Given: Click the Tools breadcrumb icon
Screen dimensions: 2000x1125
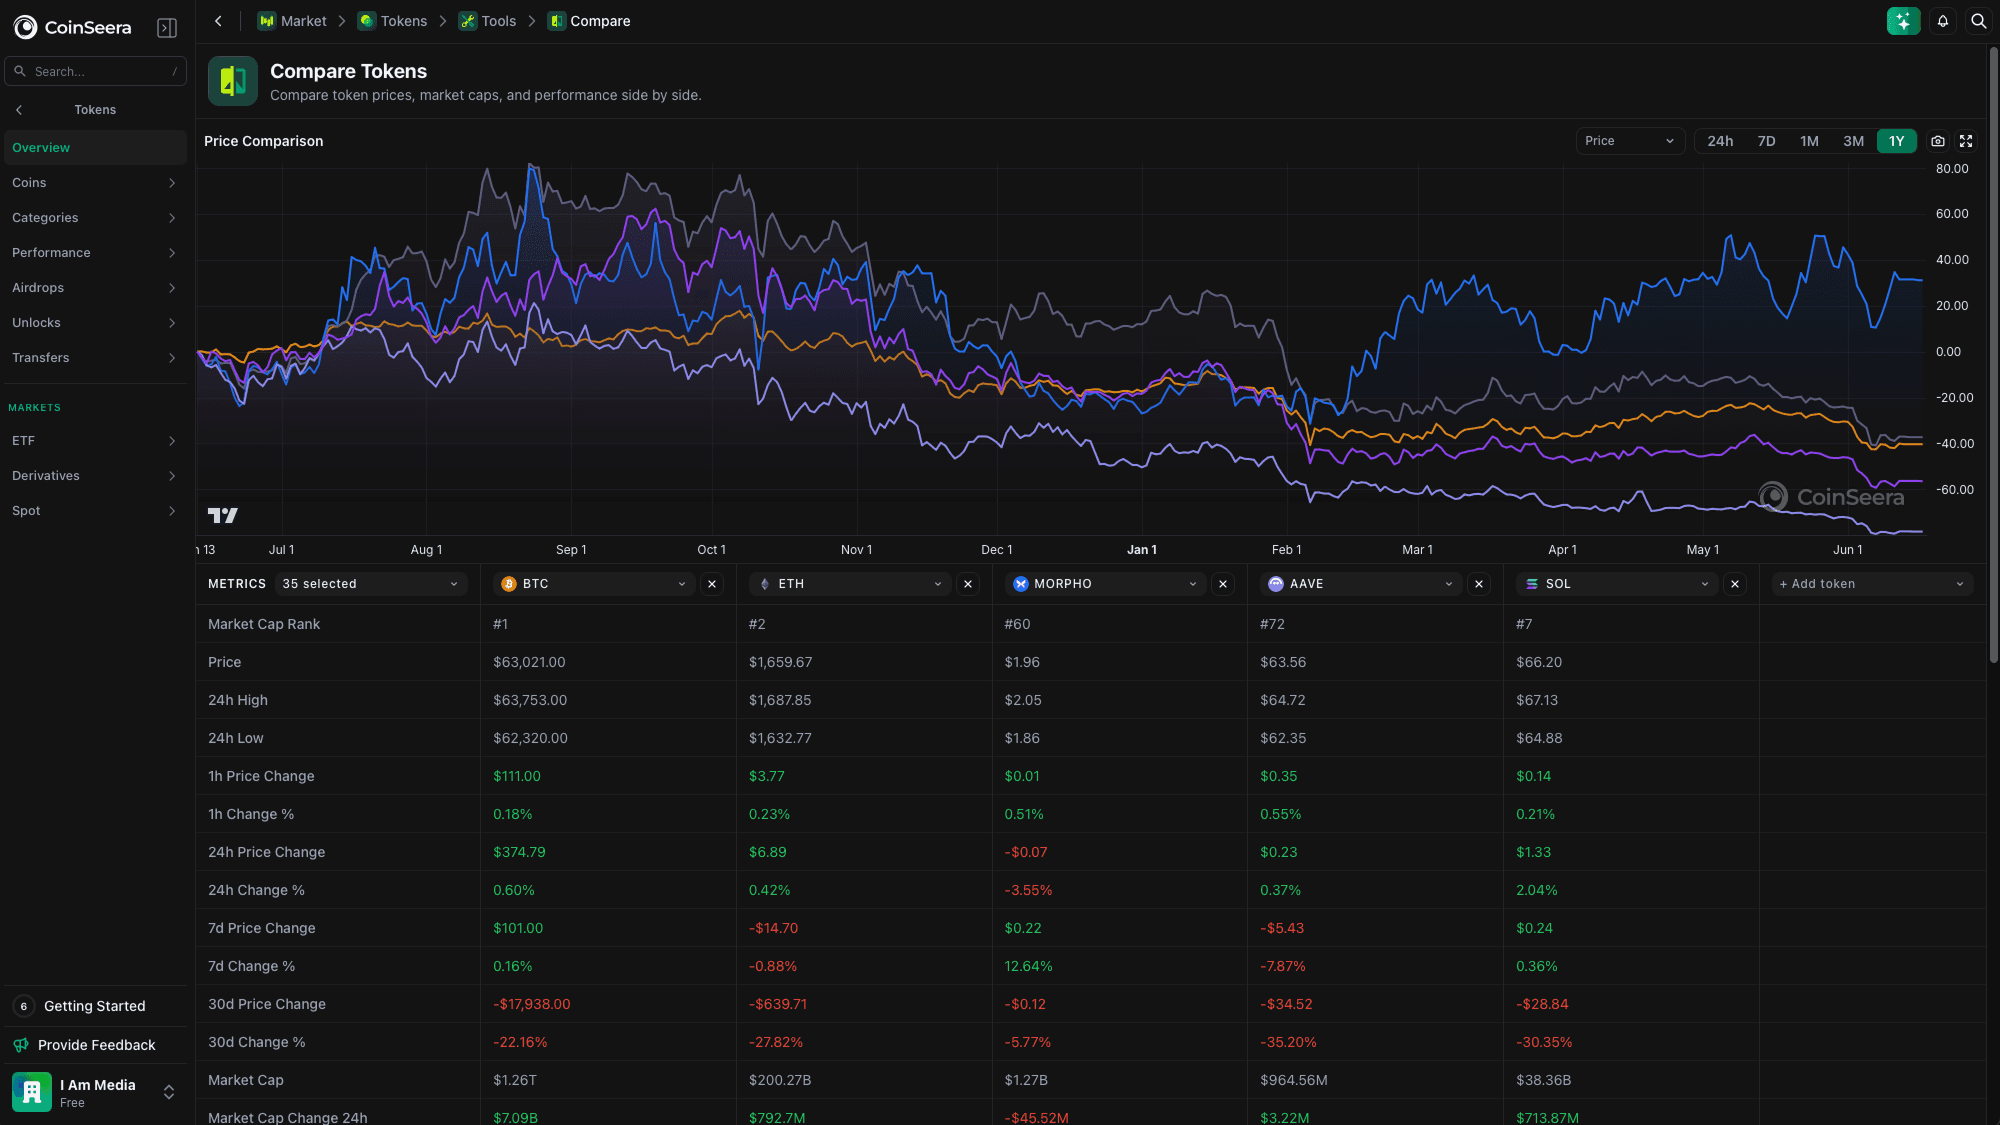Looking at the screenshot, I should [x=468, y=21].
